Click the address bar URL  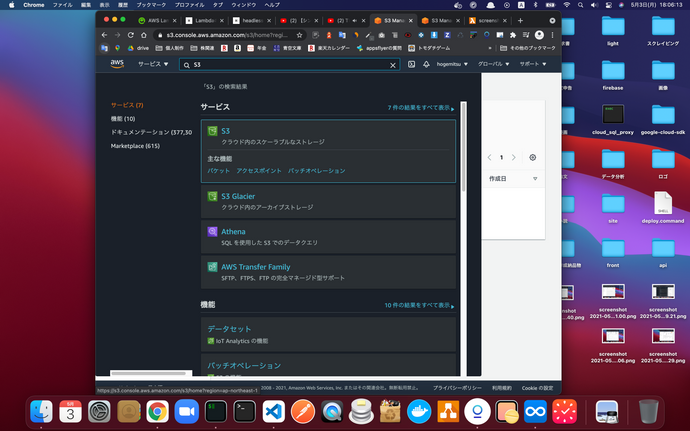click(x=227, y=35)
